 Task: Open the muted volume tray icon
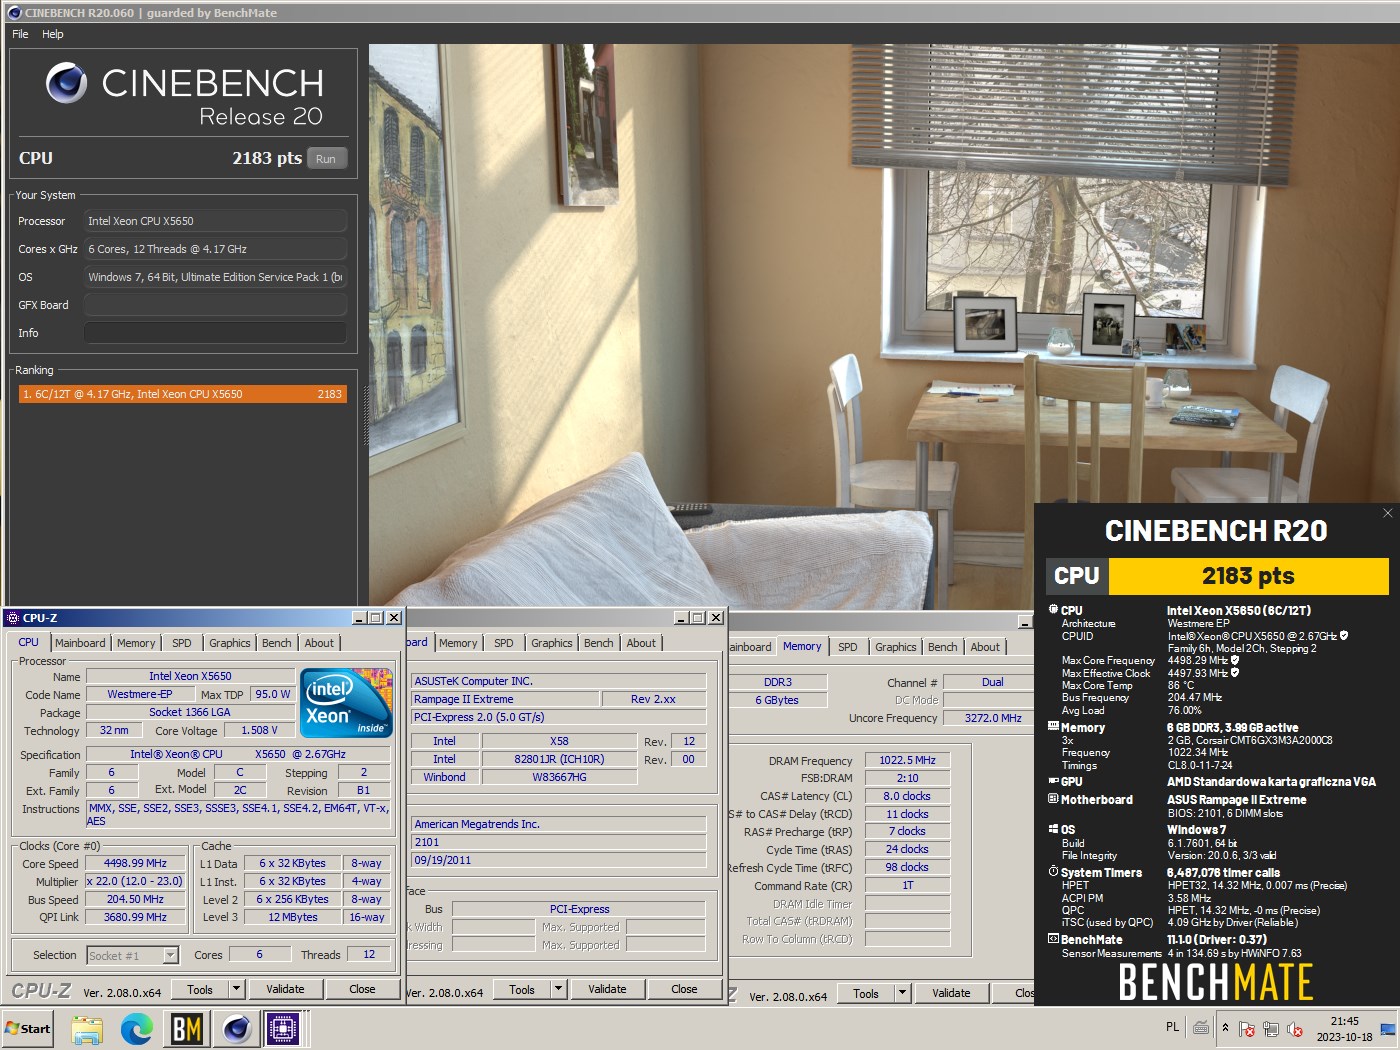coord(1294,1028)
